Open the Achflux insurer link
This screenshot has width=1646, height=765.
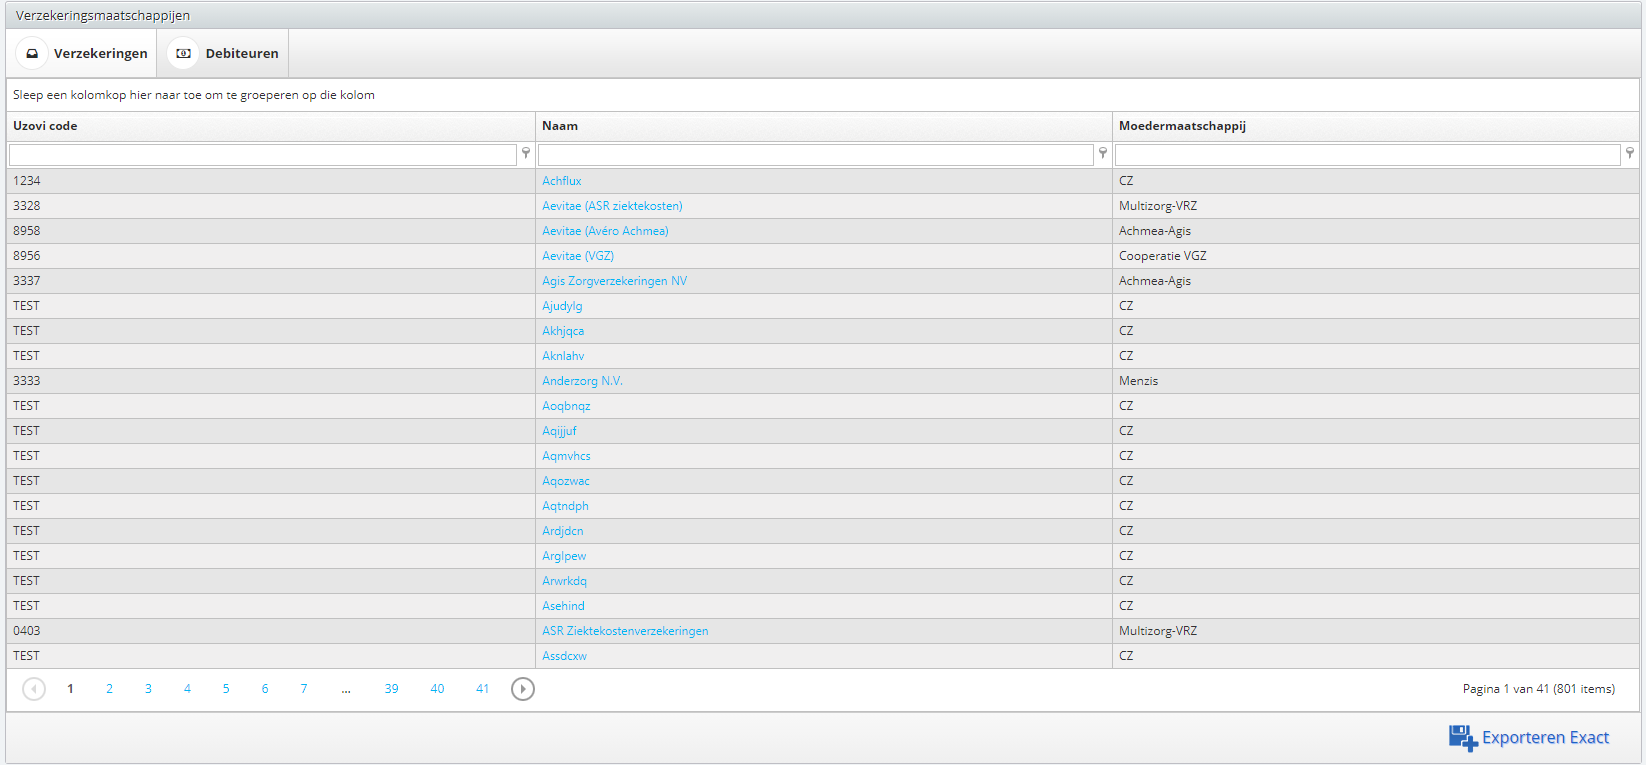pyautogui.click(x=562, y=181)
